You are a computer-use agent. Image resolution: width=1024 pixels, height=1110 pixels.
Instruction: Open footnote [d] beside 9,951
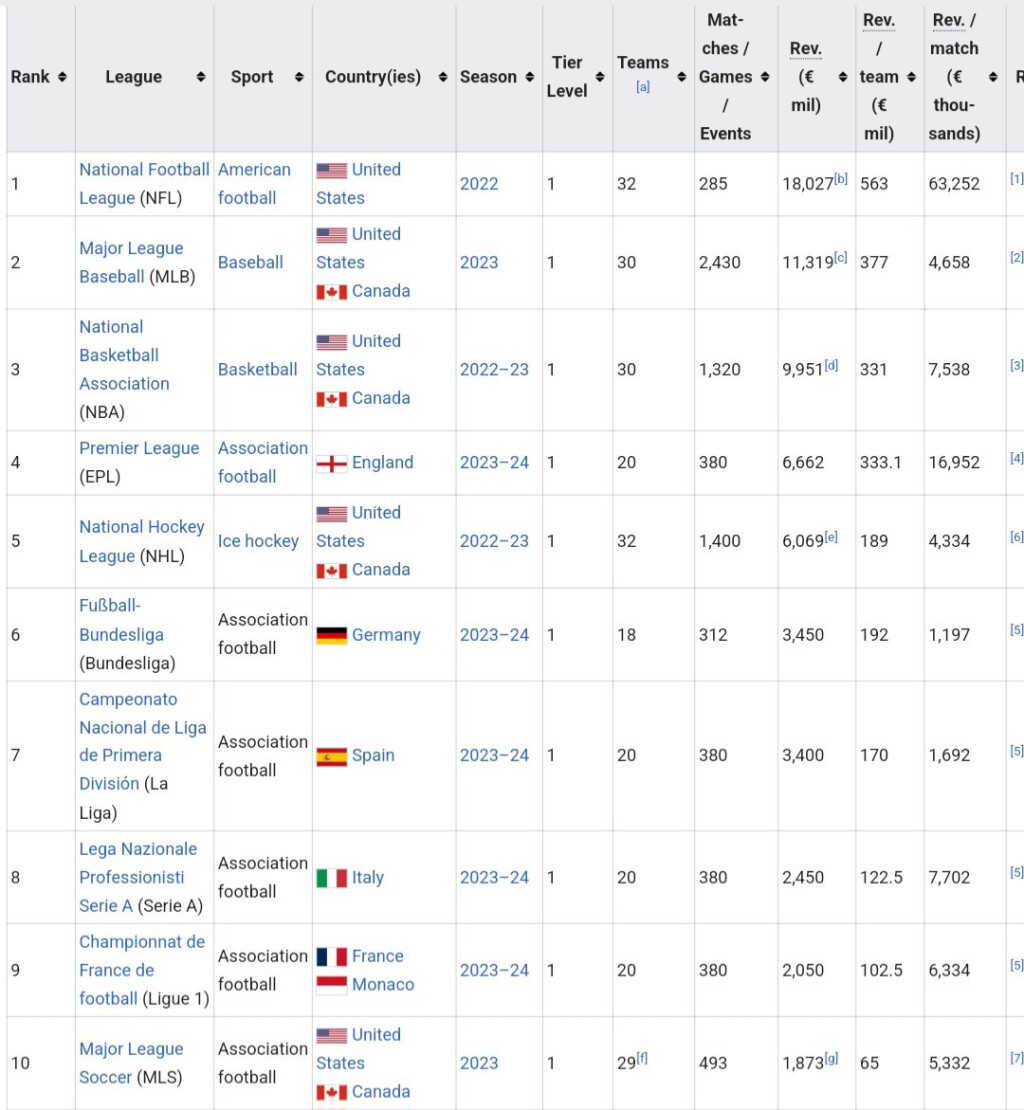point(831,365)
